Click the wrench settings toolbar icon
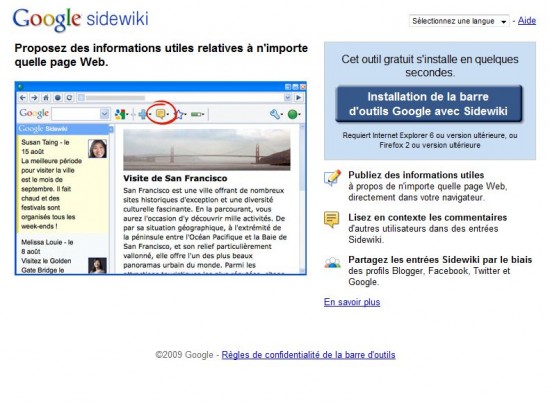550x403 pixels. (275, 114)
